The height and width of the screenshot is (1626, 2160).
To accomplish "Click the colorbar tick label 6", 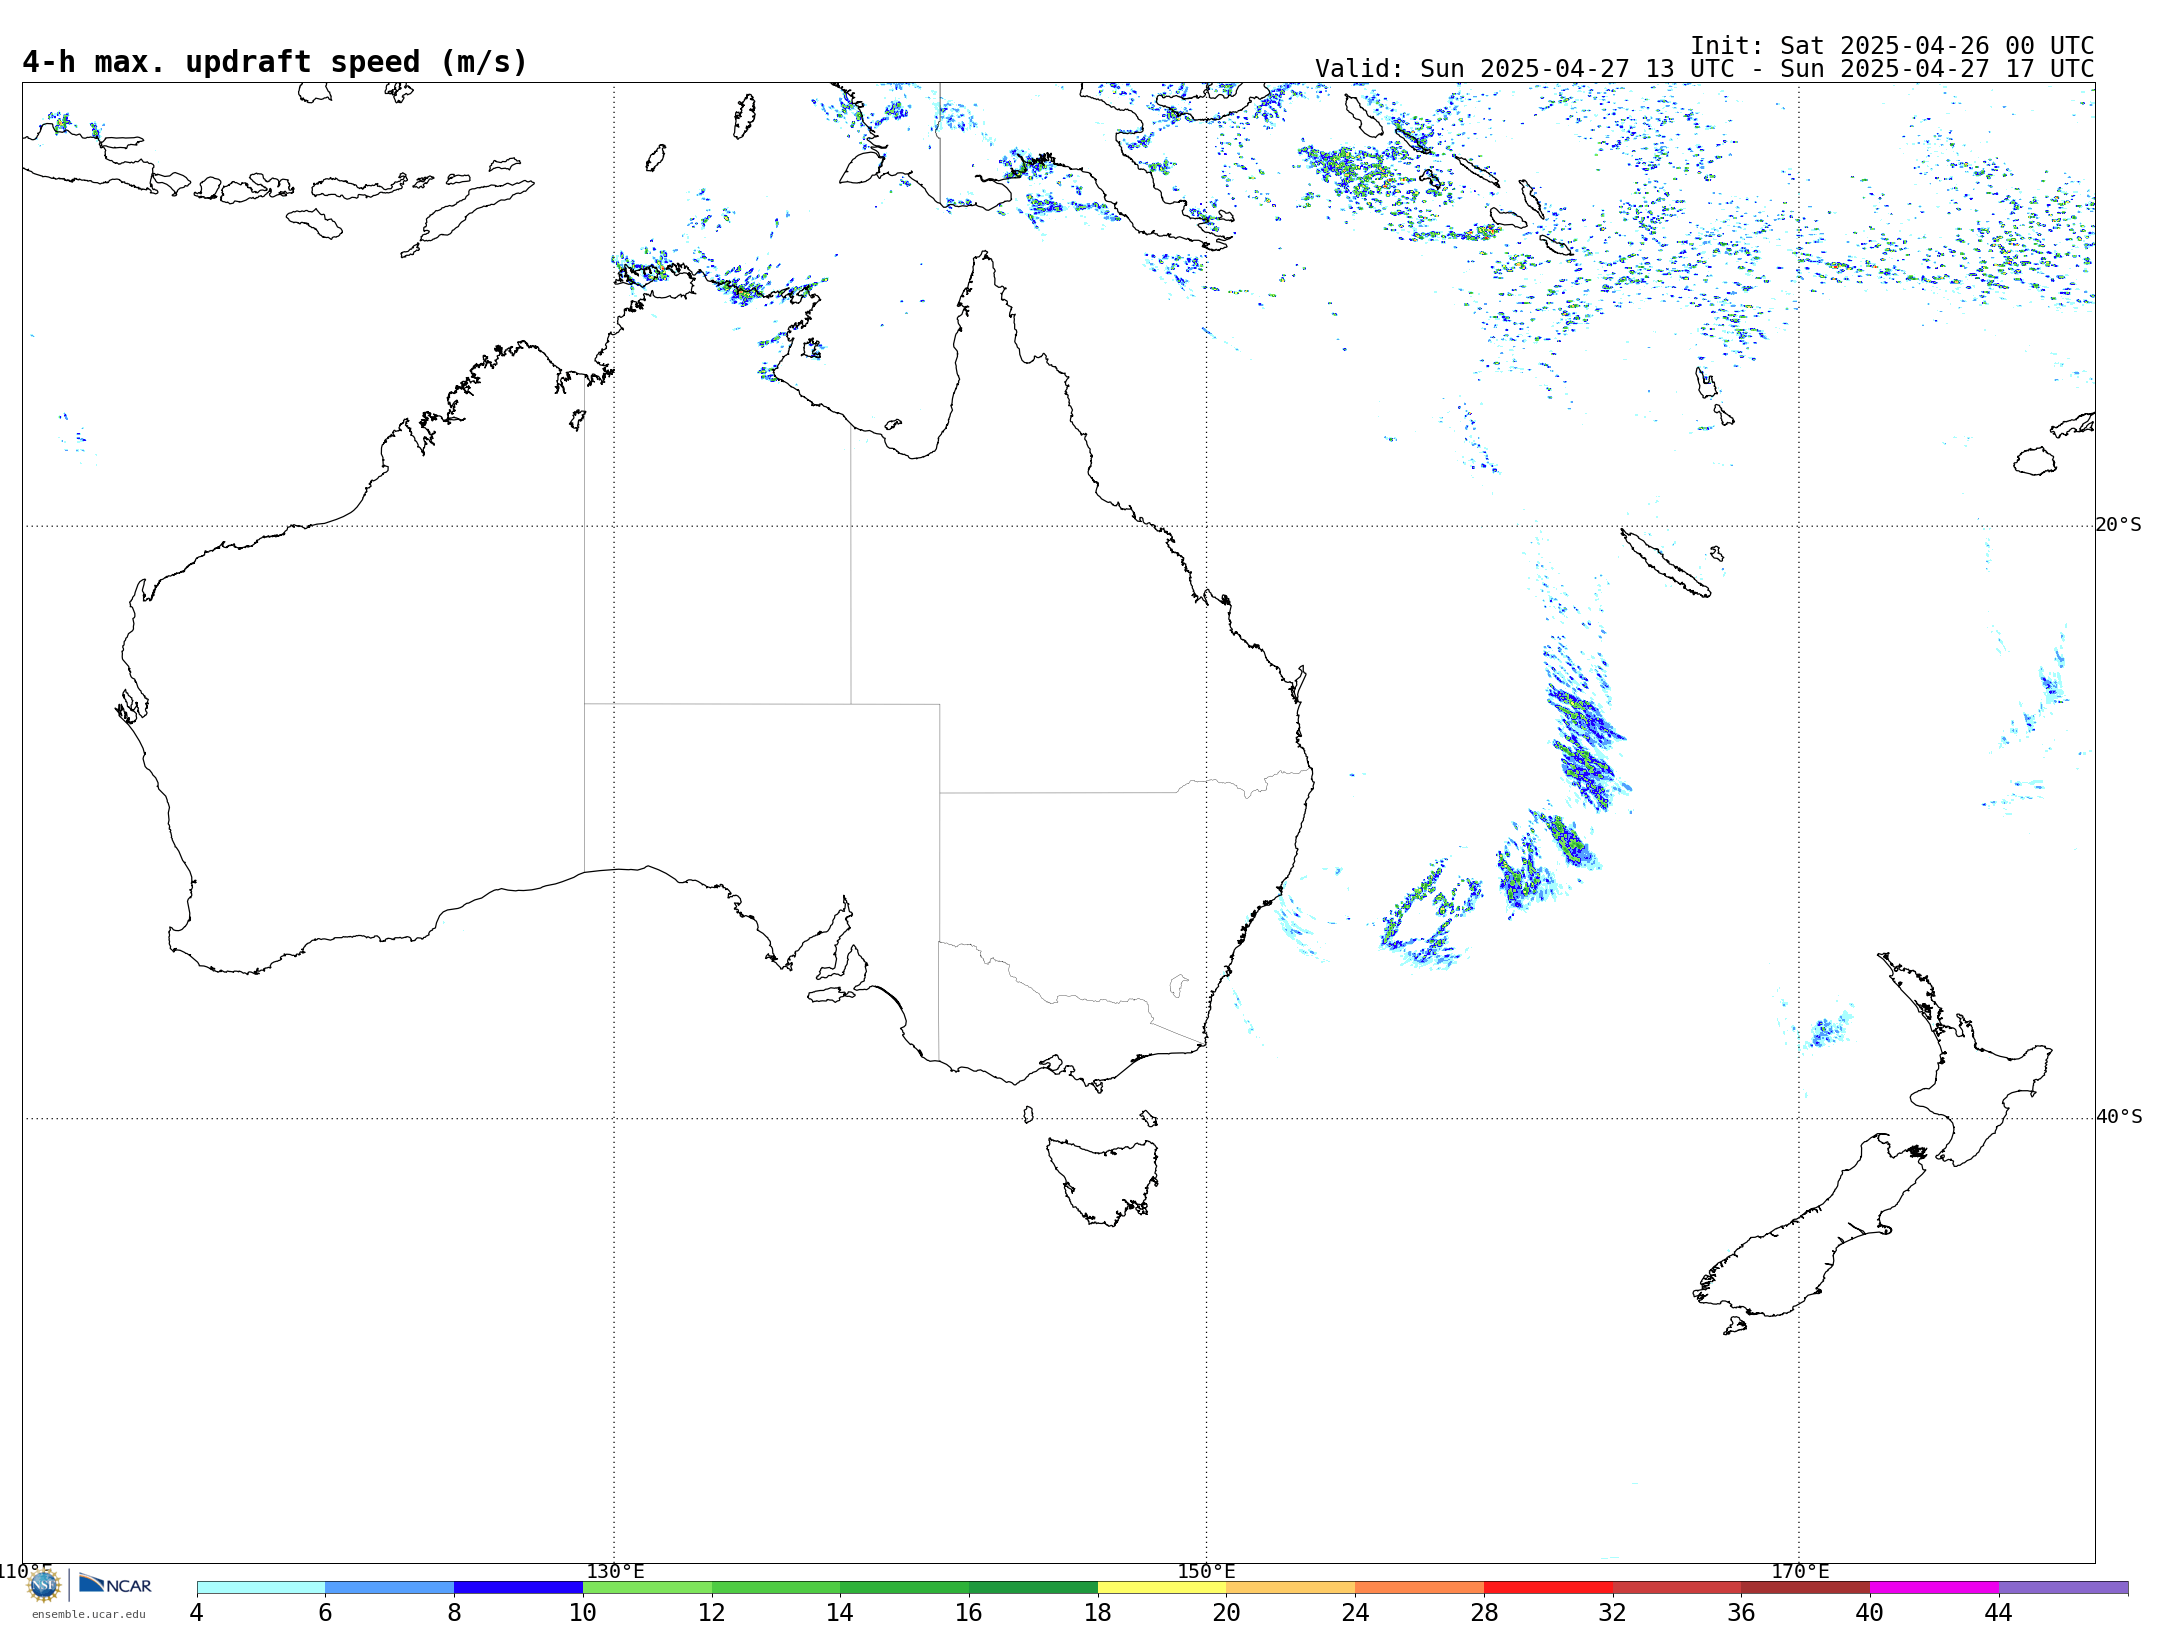I will pos(325,1613).
